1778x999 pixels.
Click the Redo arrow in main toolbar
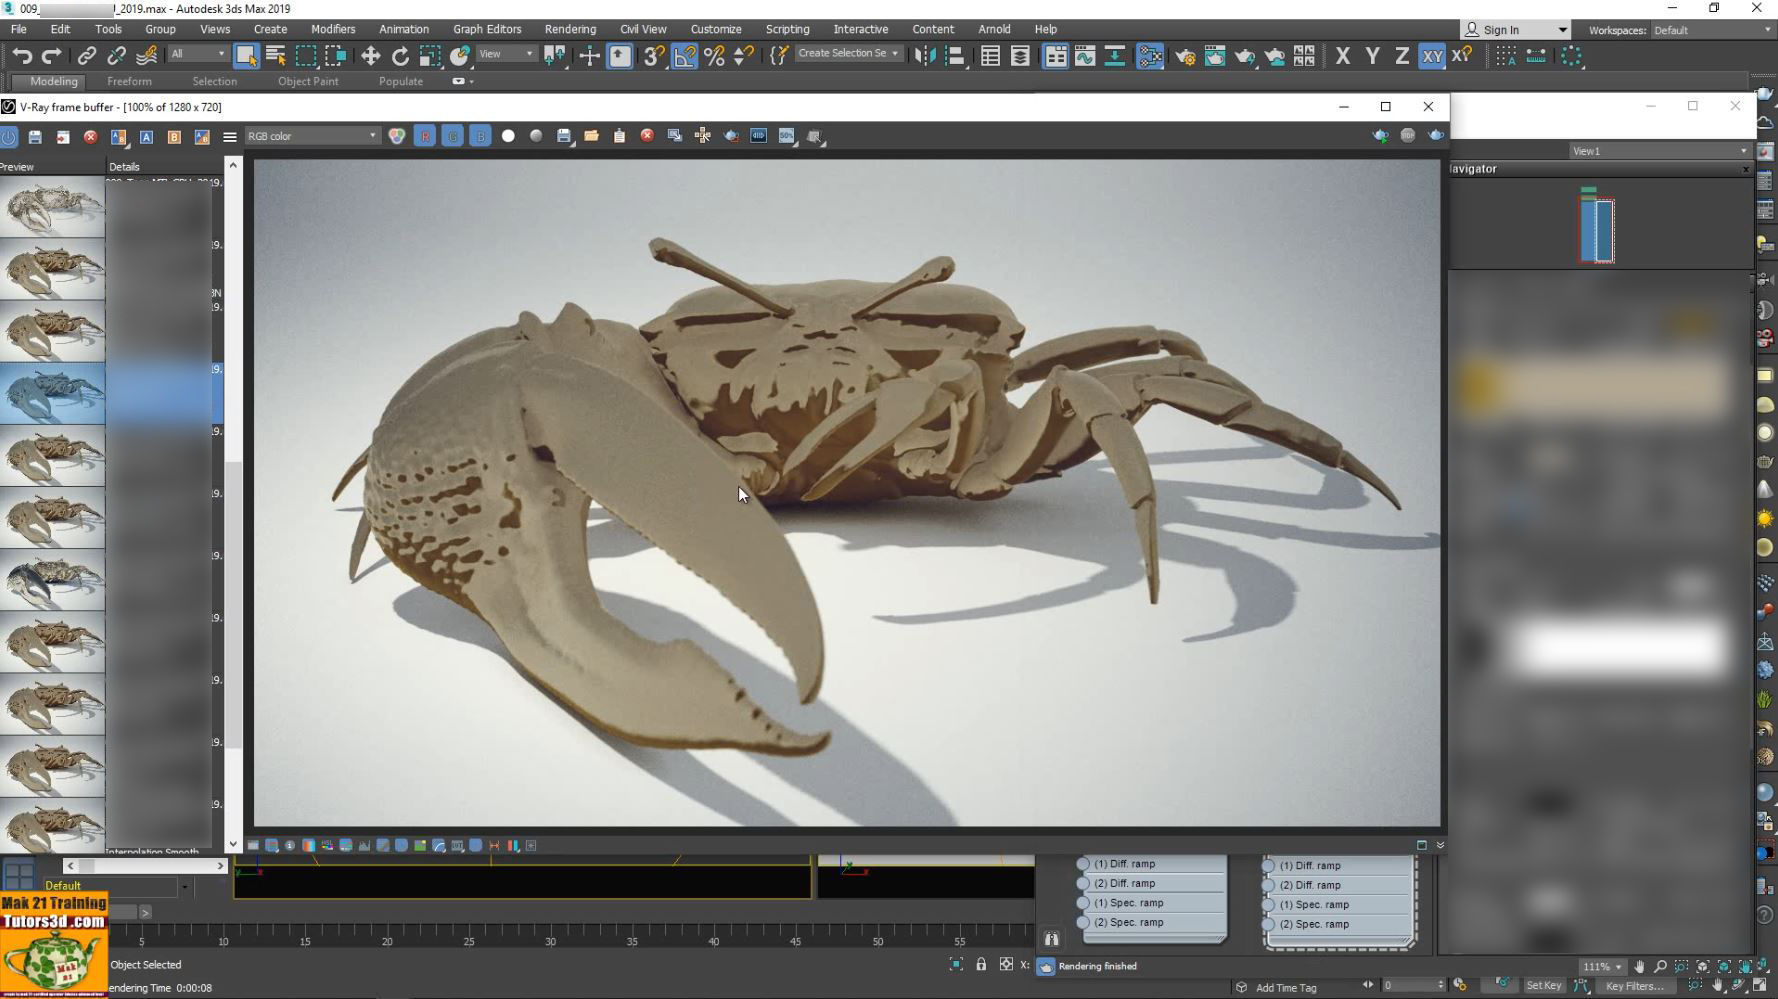51,56
